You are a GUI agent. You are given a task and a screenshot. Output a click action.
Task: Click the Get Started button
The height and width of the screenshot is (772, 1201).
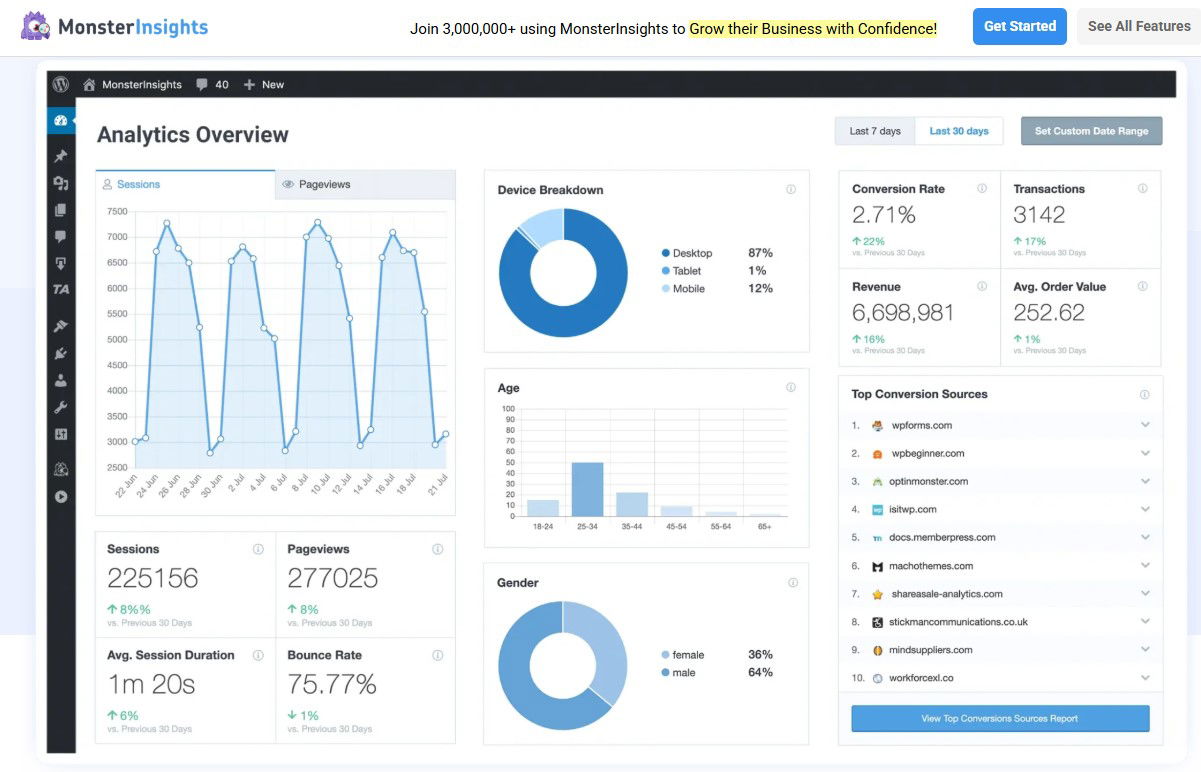point(1019,26)
